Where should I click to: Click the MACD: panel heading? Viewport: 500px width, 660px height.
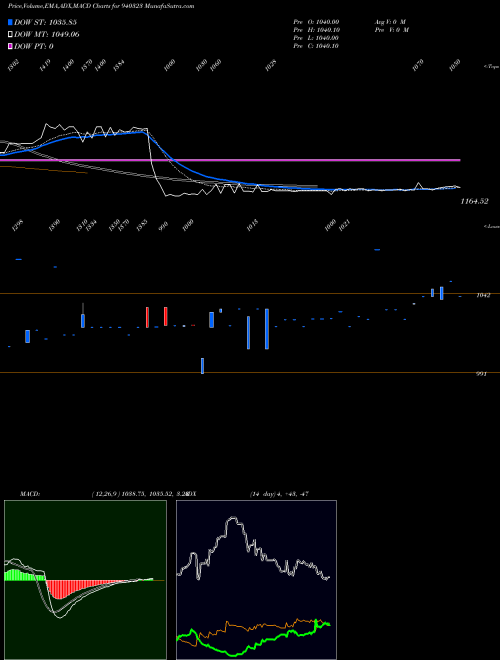coord(30,493)
